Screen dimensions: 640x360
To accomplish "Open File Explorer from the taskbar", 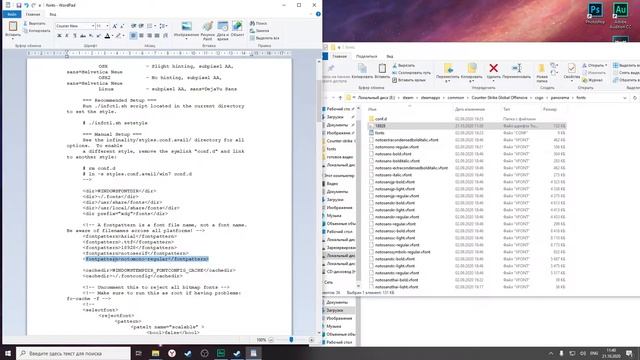I will click(156, 353).
